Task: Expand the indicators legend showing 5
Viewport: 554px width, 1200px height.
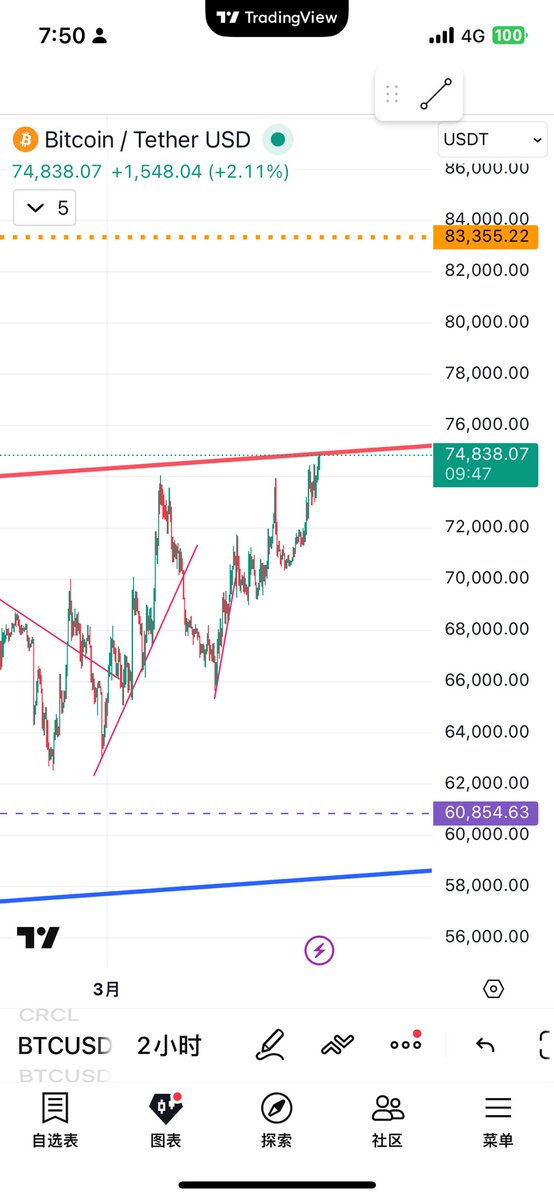Action: pyautogui.click(x=46, y=208)
